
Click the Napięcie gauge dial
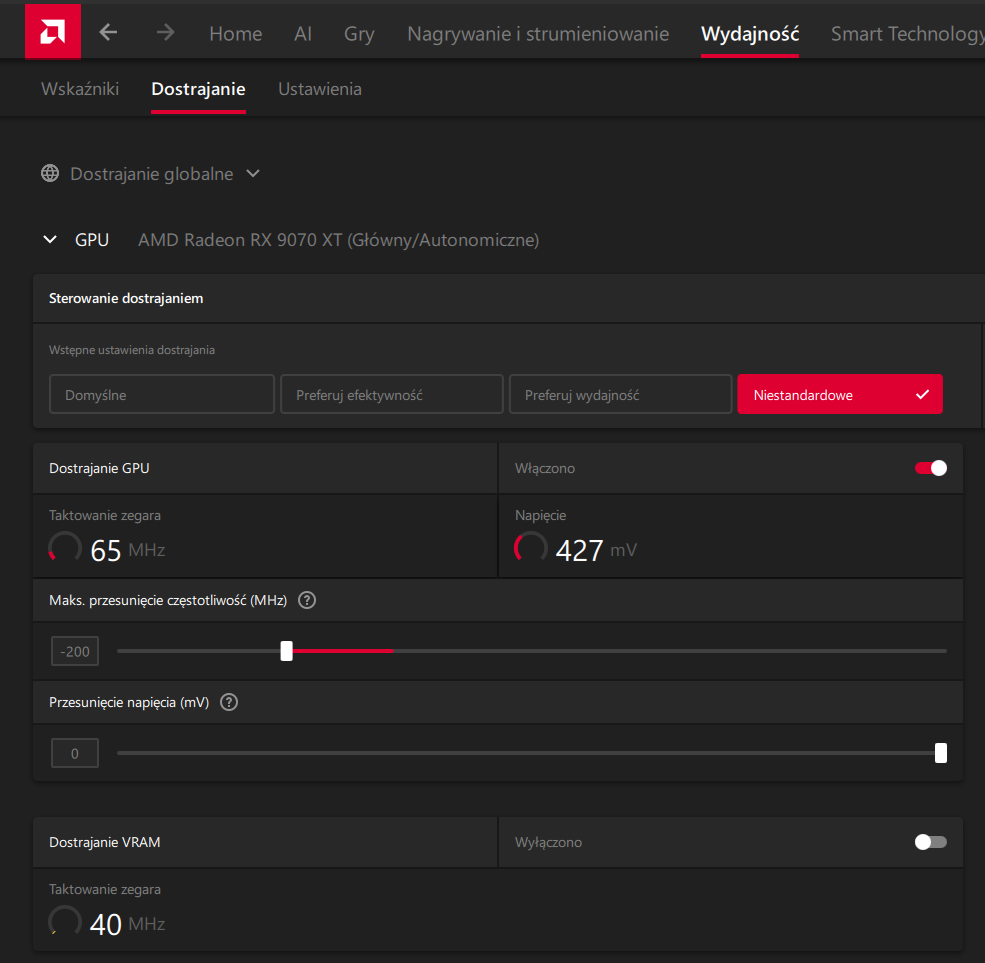(x=531, y=547)
